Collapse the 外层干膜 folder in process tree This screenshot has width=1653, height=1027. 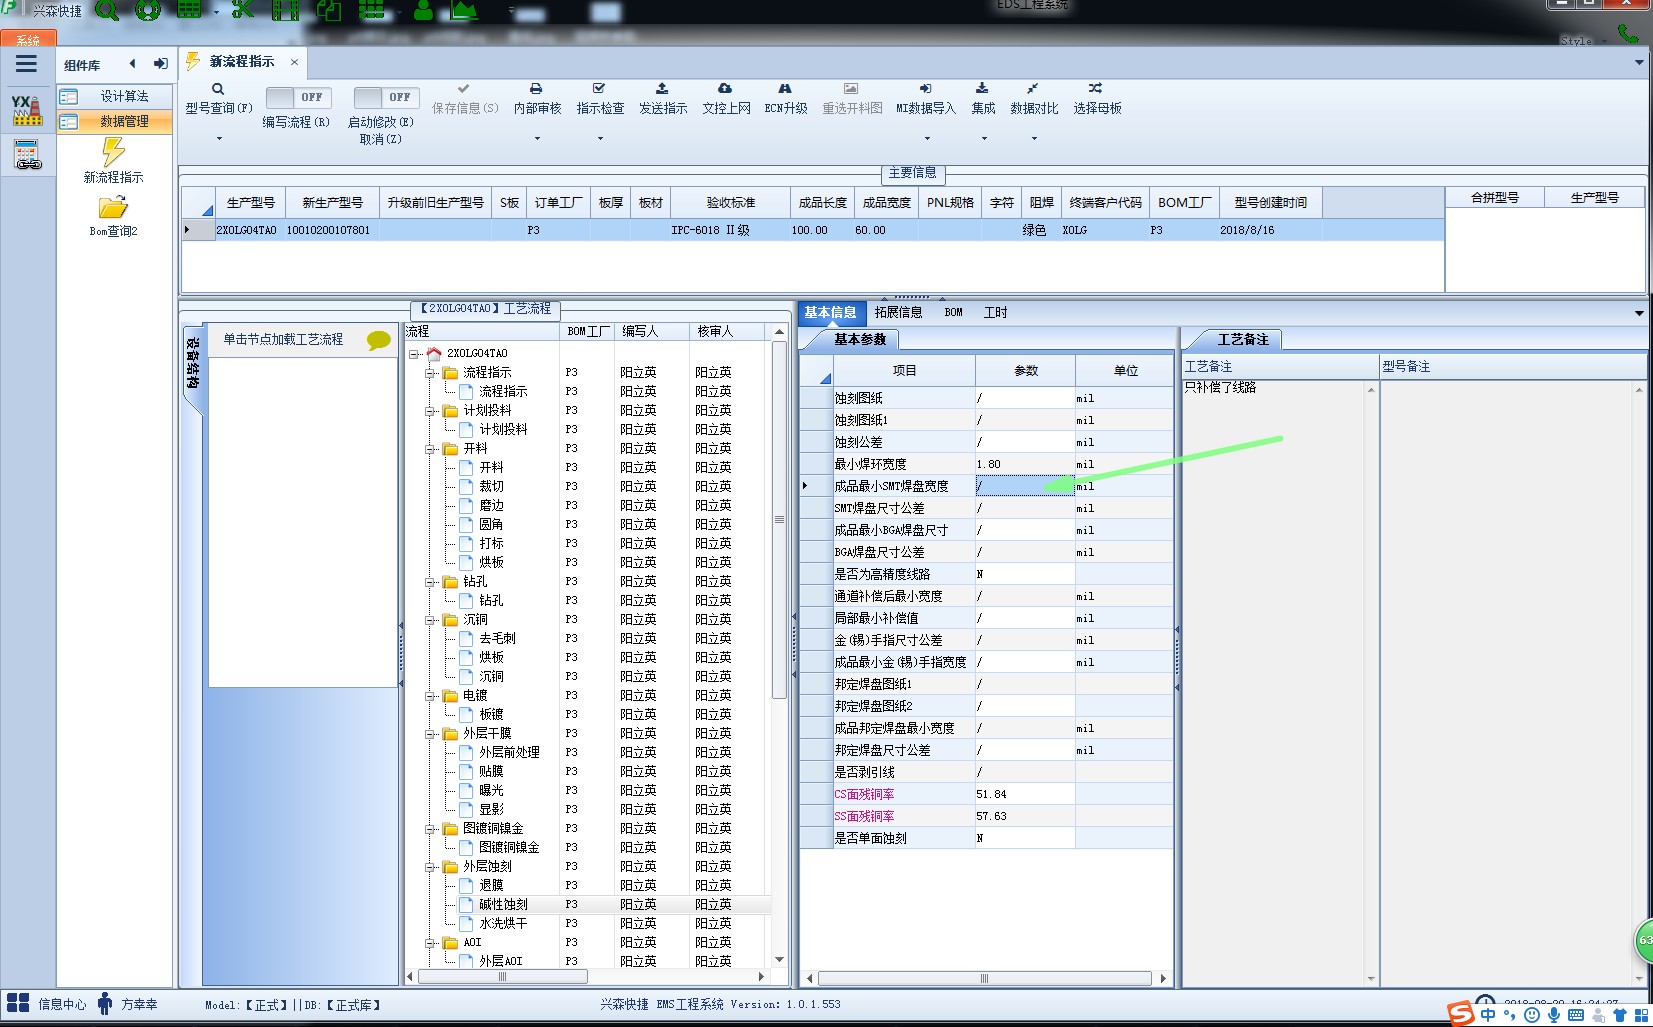(430, 734)
